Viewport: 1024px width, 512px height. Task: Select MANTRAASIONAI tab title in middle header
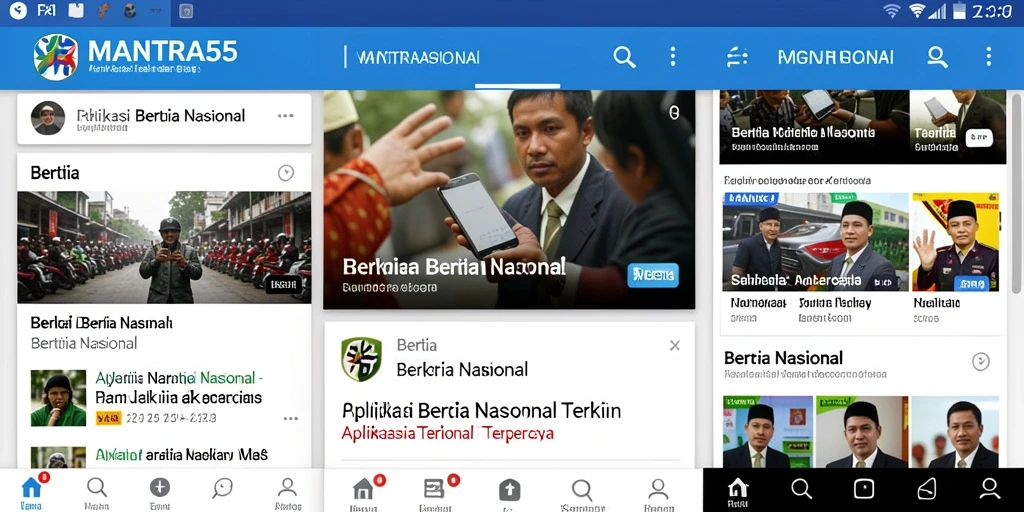coord(419,57)
